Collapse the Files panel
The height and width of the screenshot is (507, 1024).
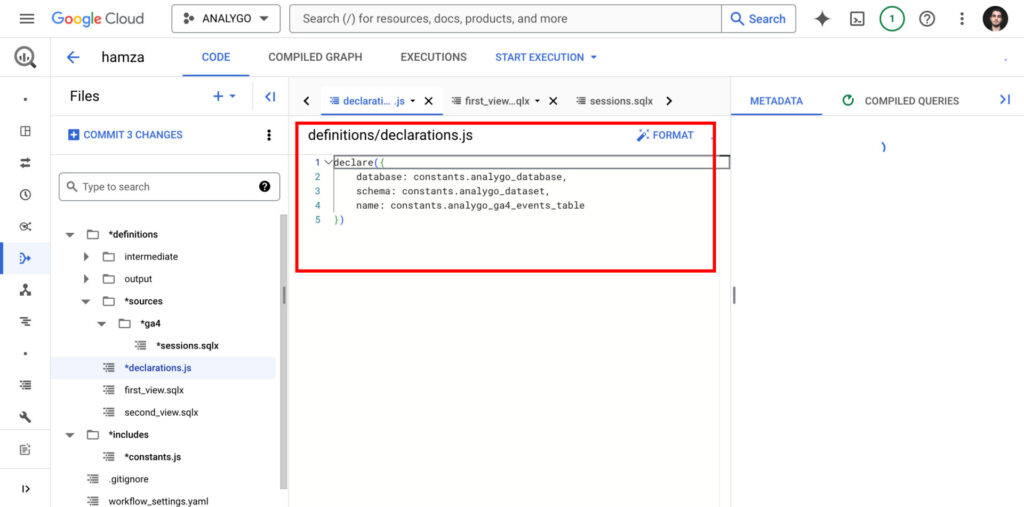(x=270, y=97)
